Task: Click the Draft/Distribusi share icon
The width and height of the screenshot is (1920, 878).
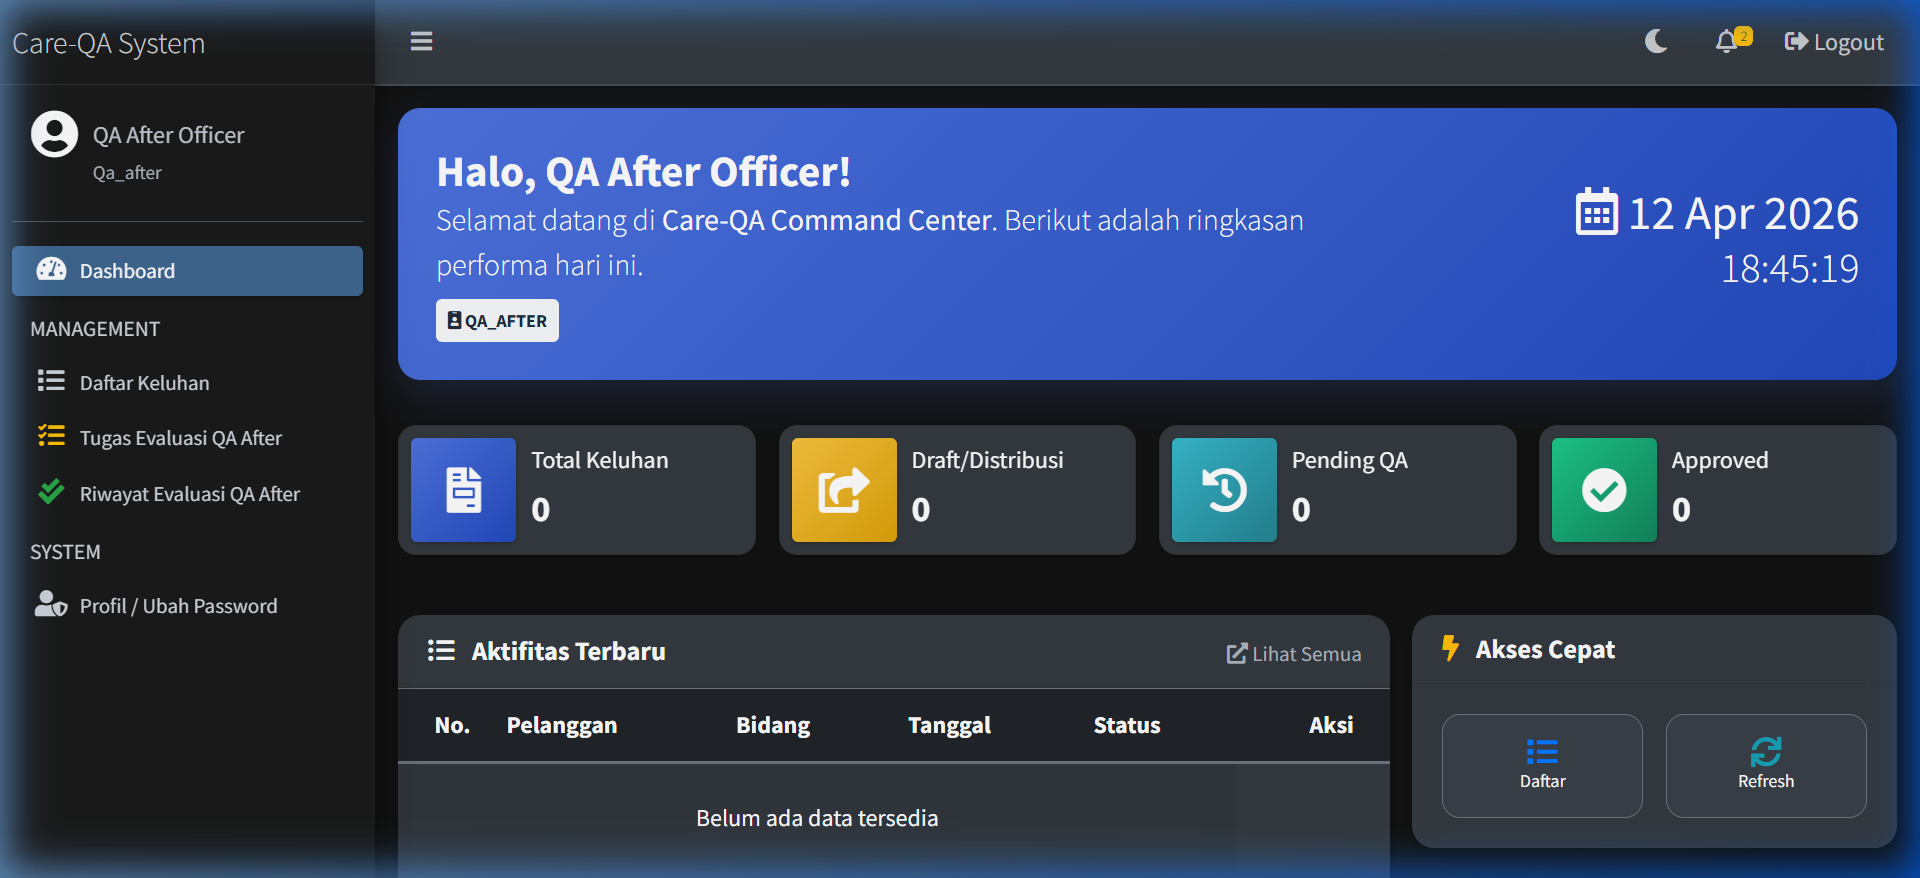Action: (x=844, y=490)
